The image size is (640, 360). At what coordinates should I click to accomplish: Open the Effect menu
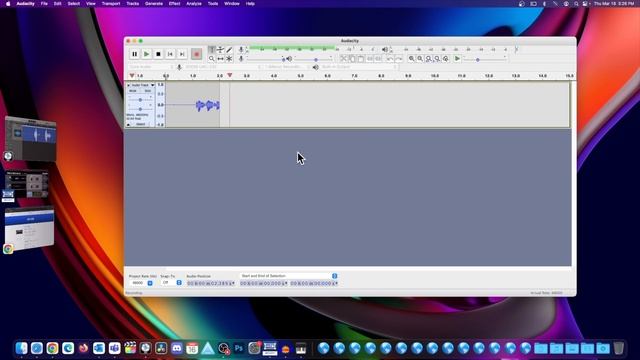coord(175,4)
